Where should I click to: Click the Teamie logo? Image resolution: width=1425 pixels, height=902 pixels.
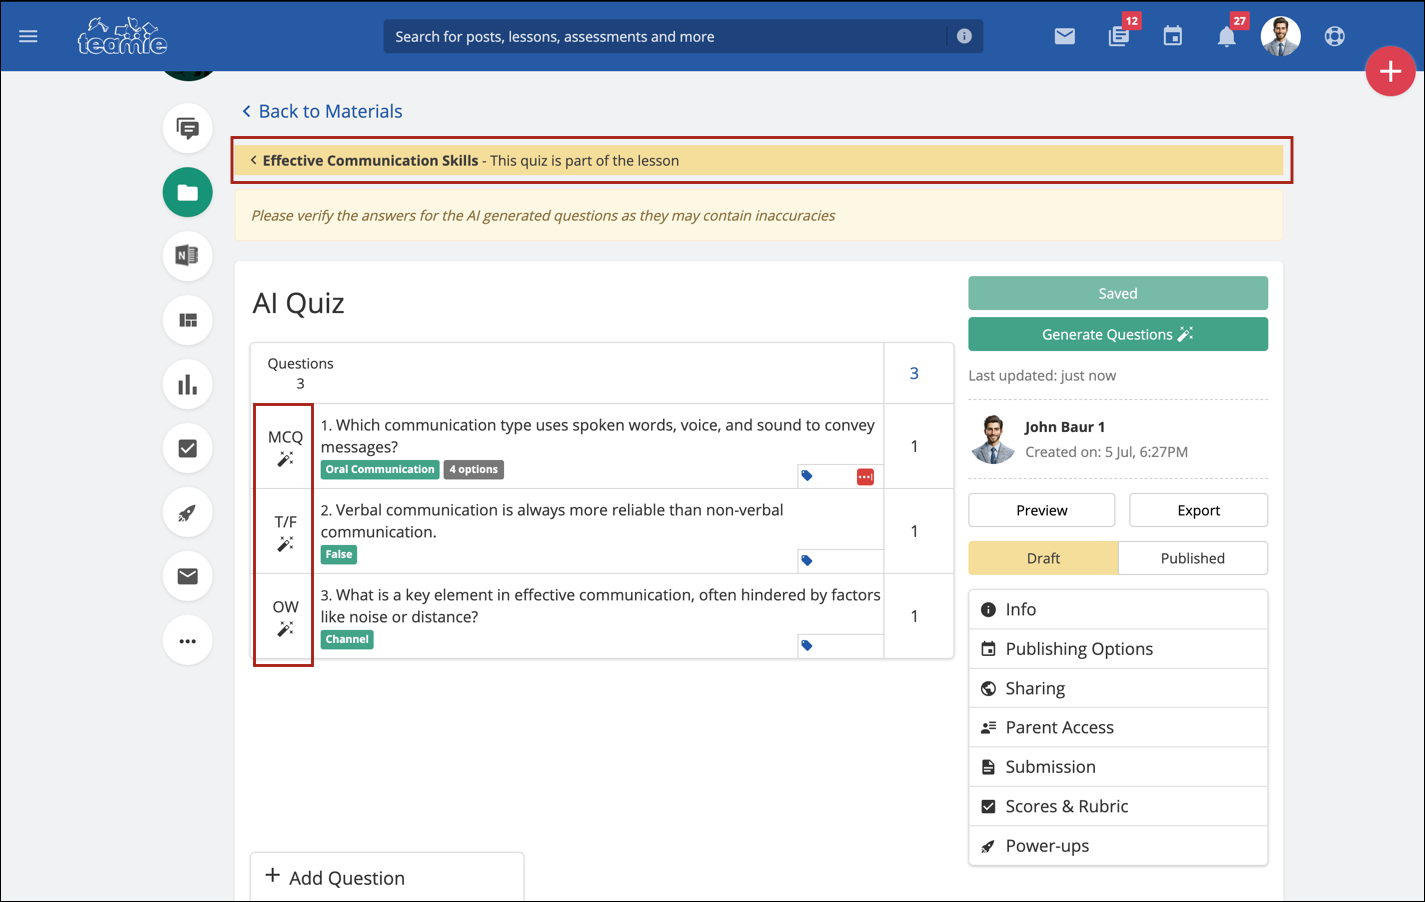pyautogui.click(x=122, y=36)
